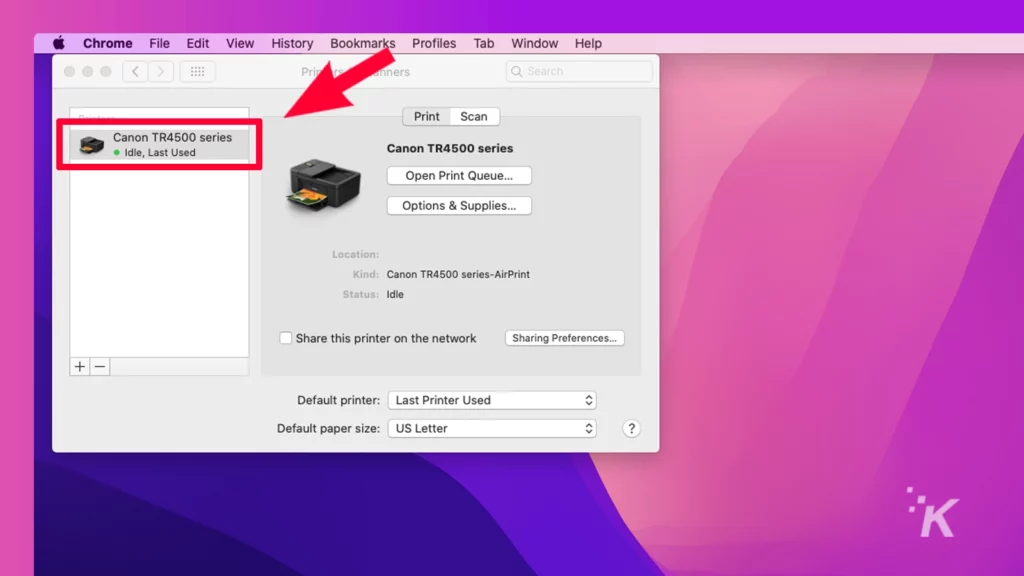Click the large Canon printer image

[x=324, y=185]
